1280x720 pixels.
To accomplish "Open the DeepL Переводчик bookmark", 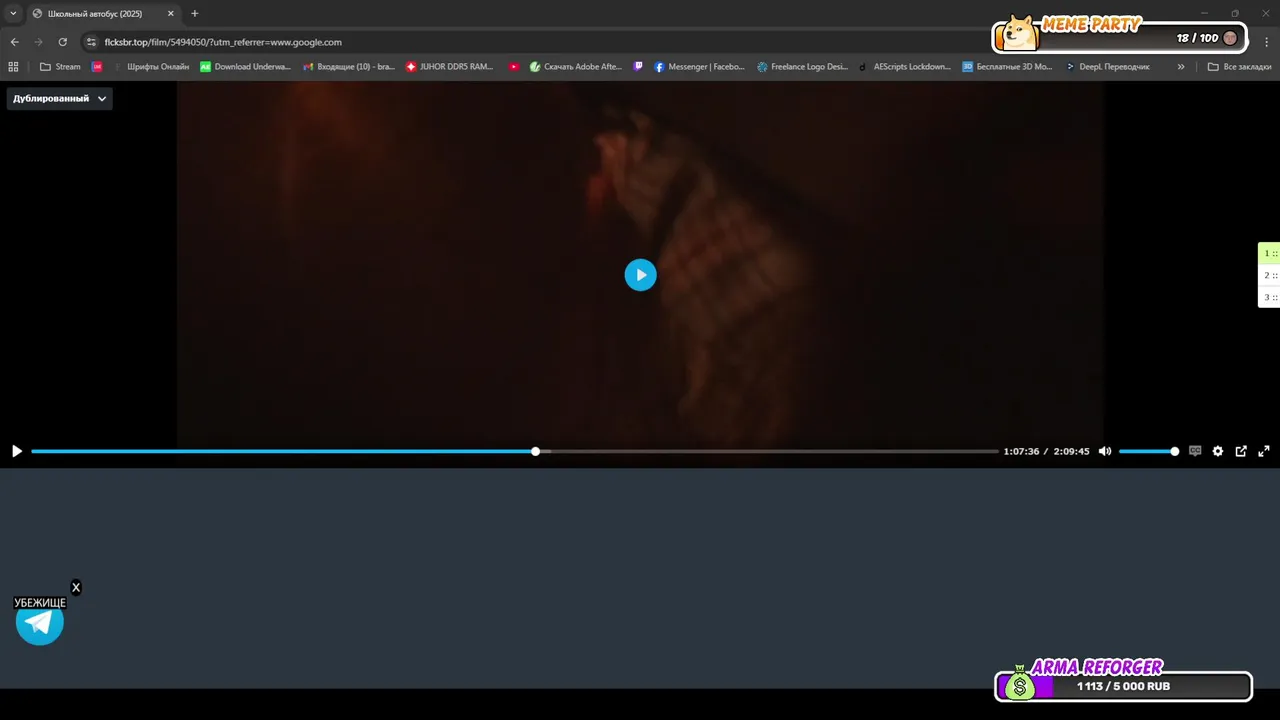I will tap(1108, 67).
